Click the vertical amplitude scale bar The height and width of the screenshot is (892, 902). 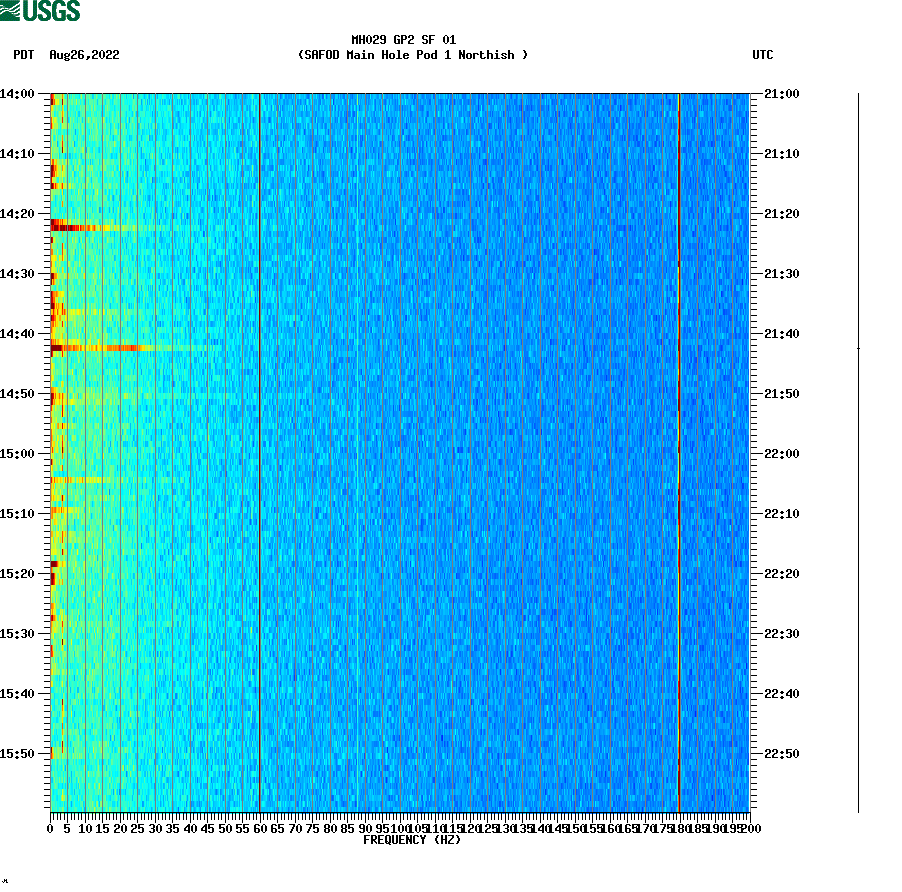click(x=857, y=450)
